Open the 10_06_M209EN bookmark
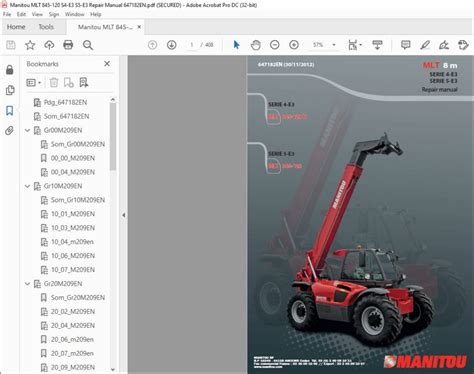The width and height of the screenshot is (474, 374). coord(73,256)
